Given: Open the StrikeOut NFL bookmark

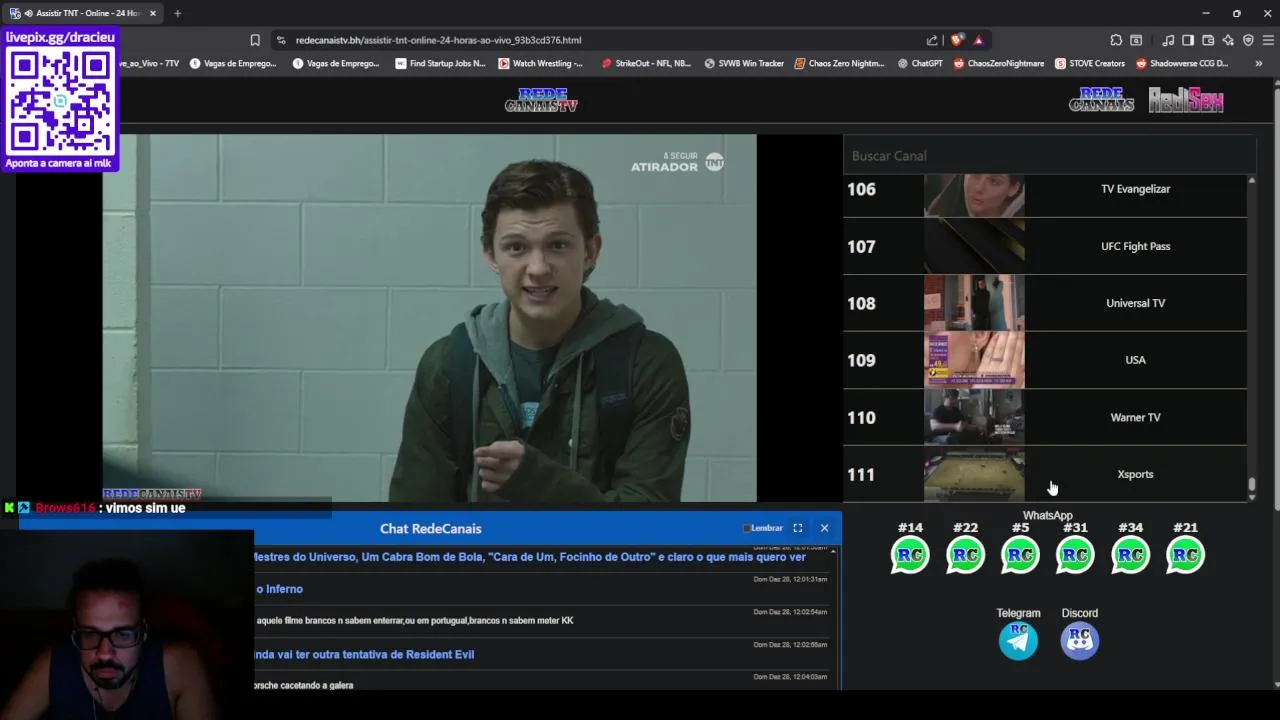Looking at the screenshot, I should click(646, 63).
